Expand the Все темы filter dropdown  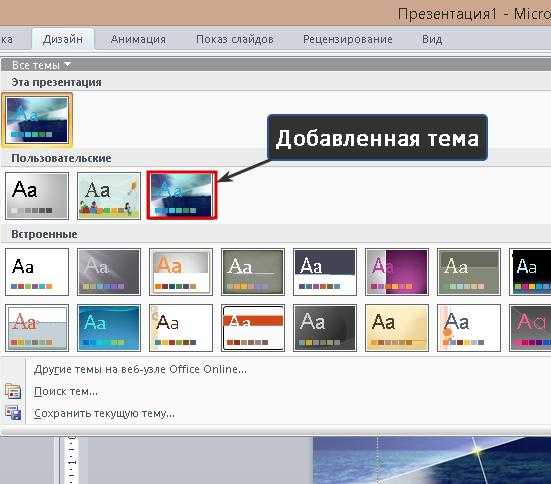point(41,65)
